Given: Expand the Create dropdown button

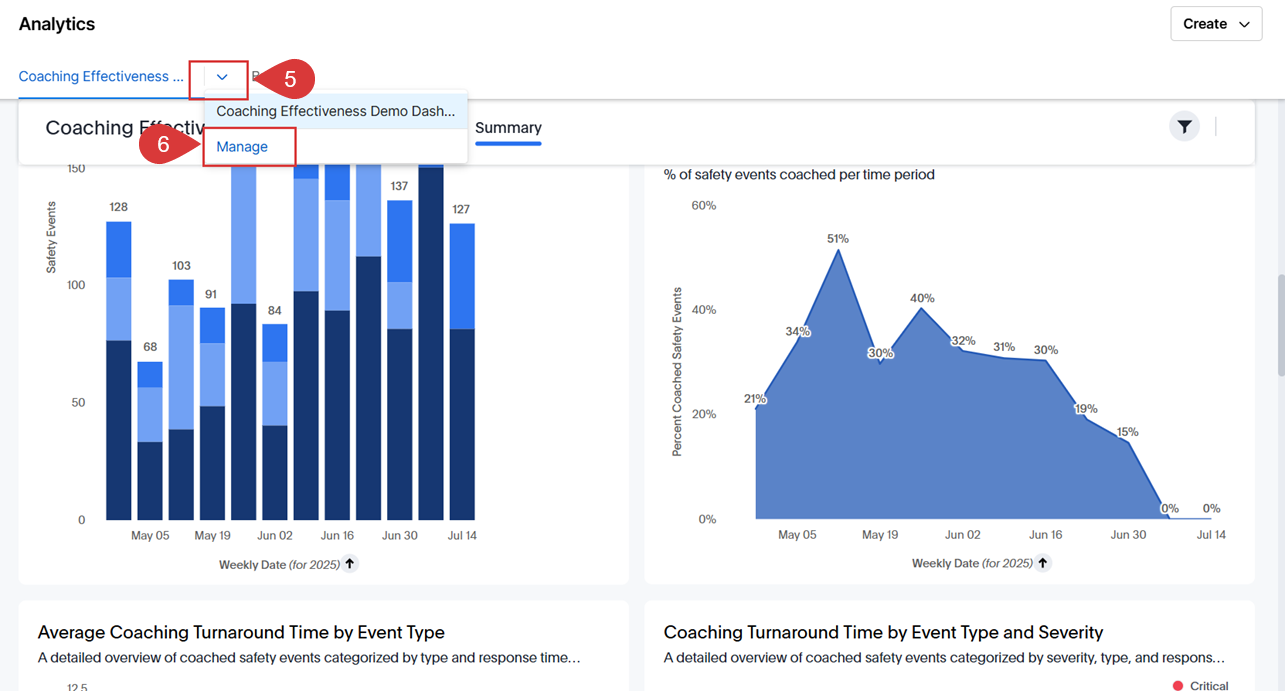Looking at the screenshot, I should 1216,24.
